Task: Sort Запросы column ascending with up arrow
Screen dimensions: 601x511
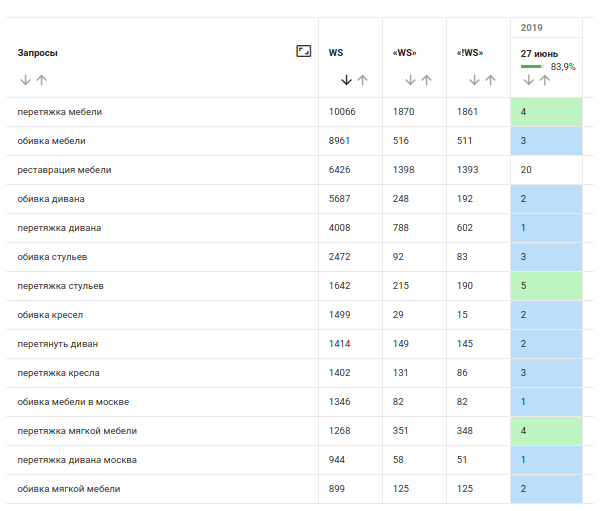Action: click(x=41, y=80)
